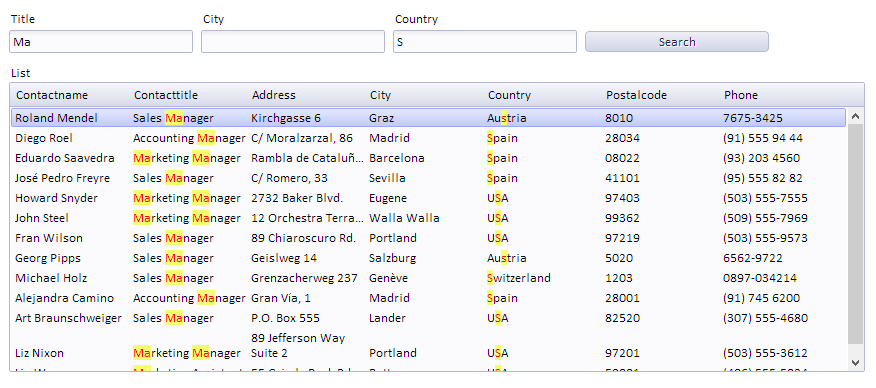This screenshot has height=388, width=876.
Task: Click phone number (509) 555-7969
Action: pyautogui.click(x=765, y=218)
